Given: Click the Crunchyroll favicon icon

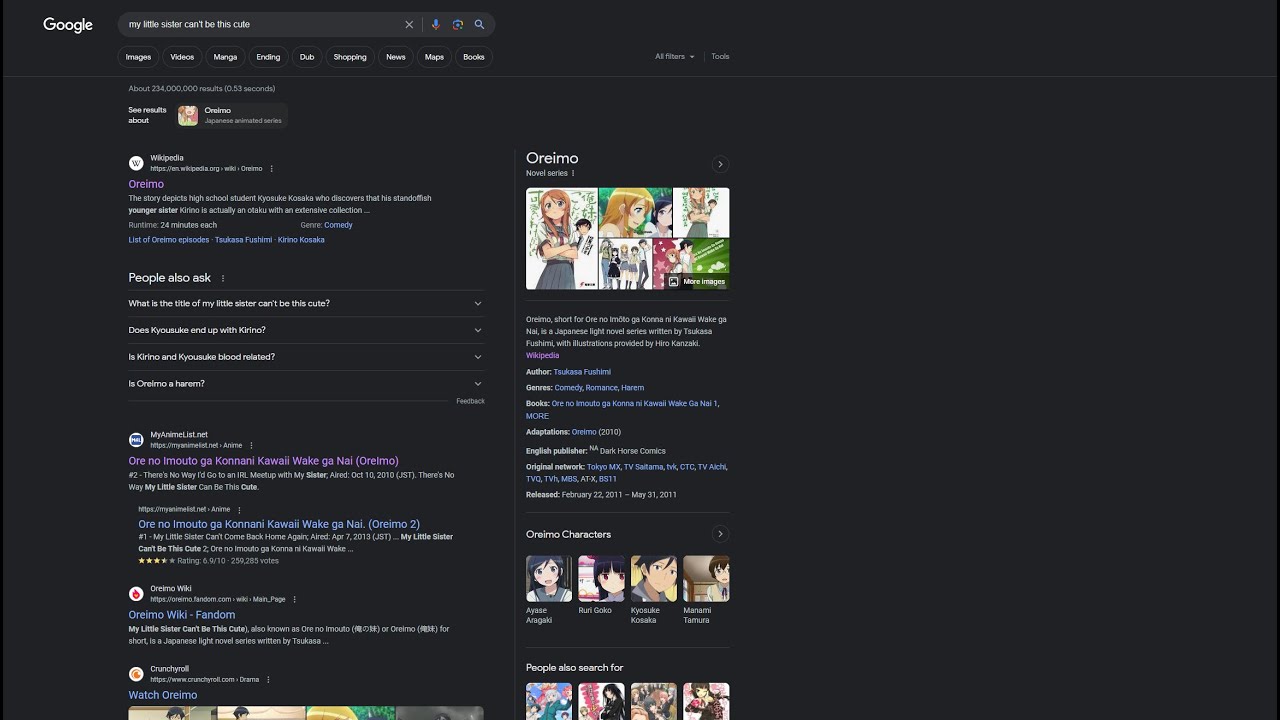Looking at the screenshot, I should (136, 674).
